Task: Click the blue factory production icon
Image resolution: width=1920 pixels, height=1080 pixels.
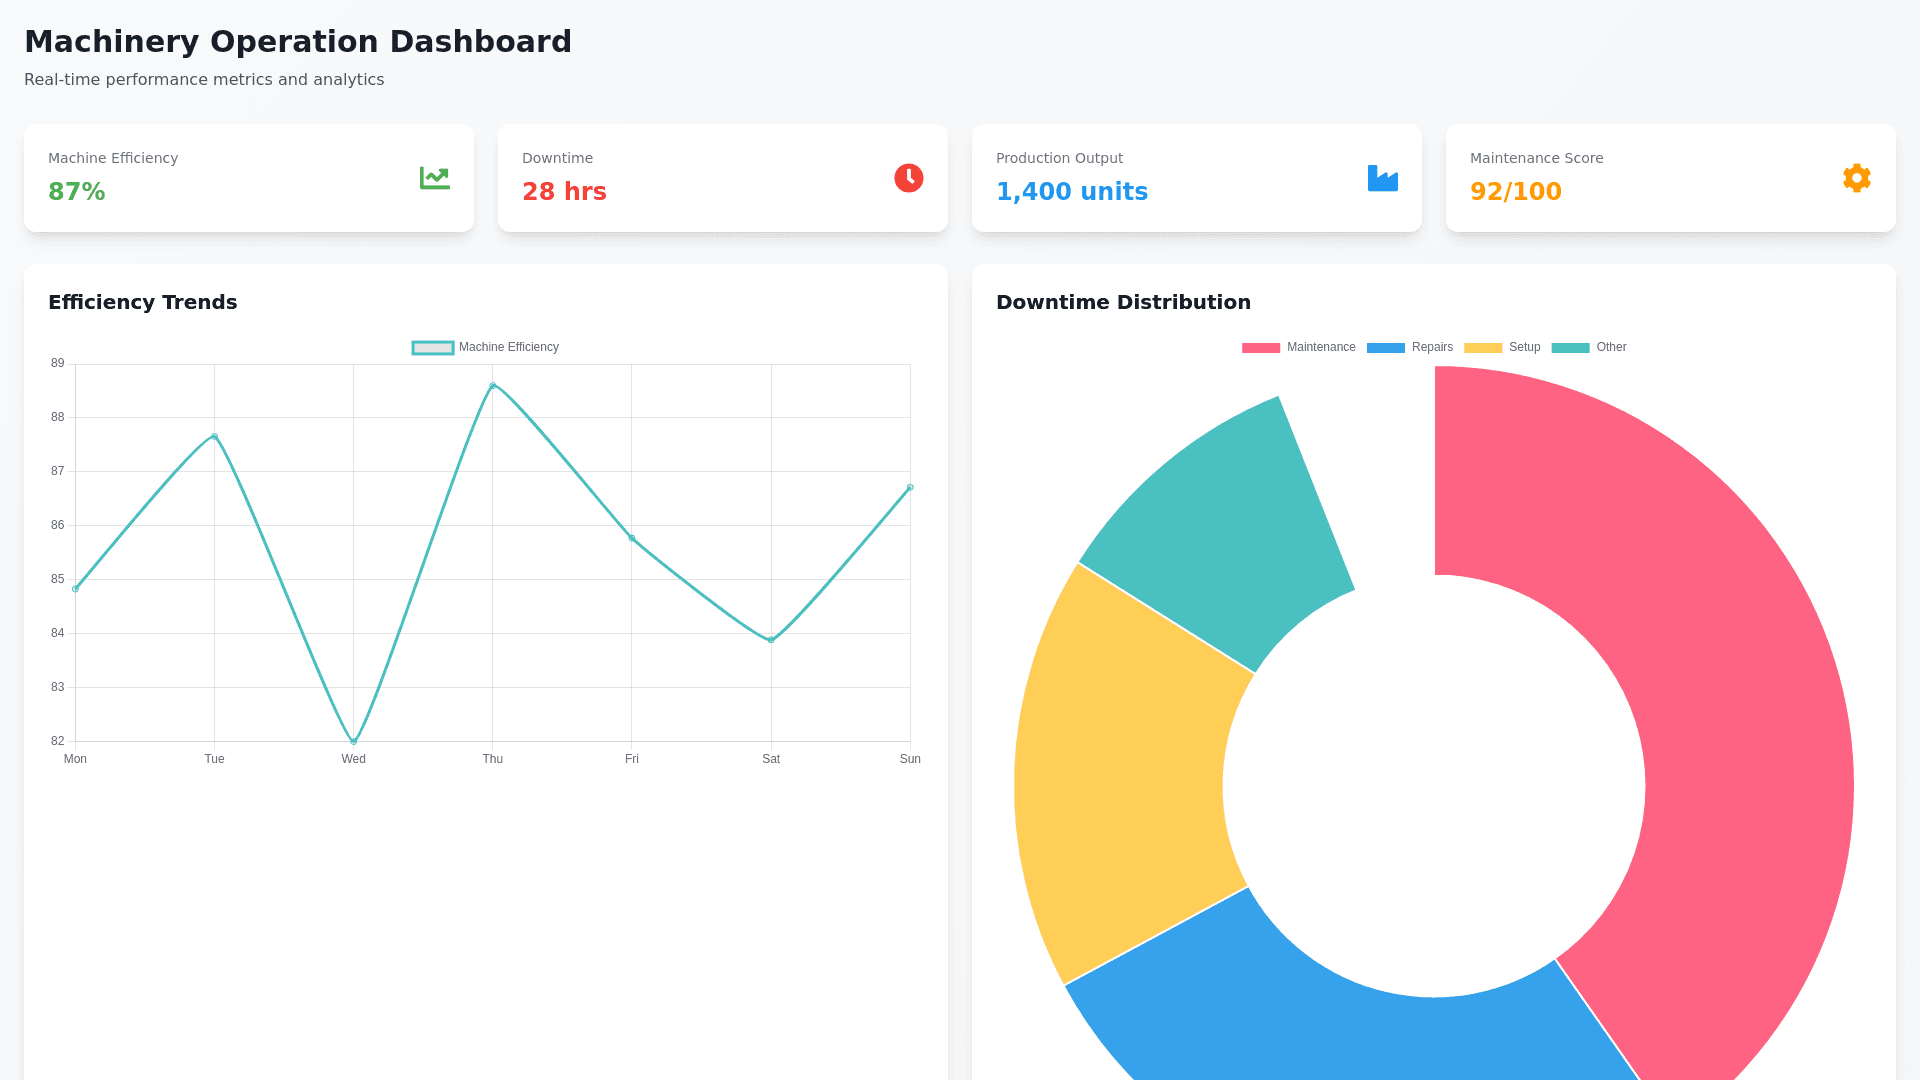Action: pyautogui.click(x=1382, y=178)
